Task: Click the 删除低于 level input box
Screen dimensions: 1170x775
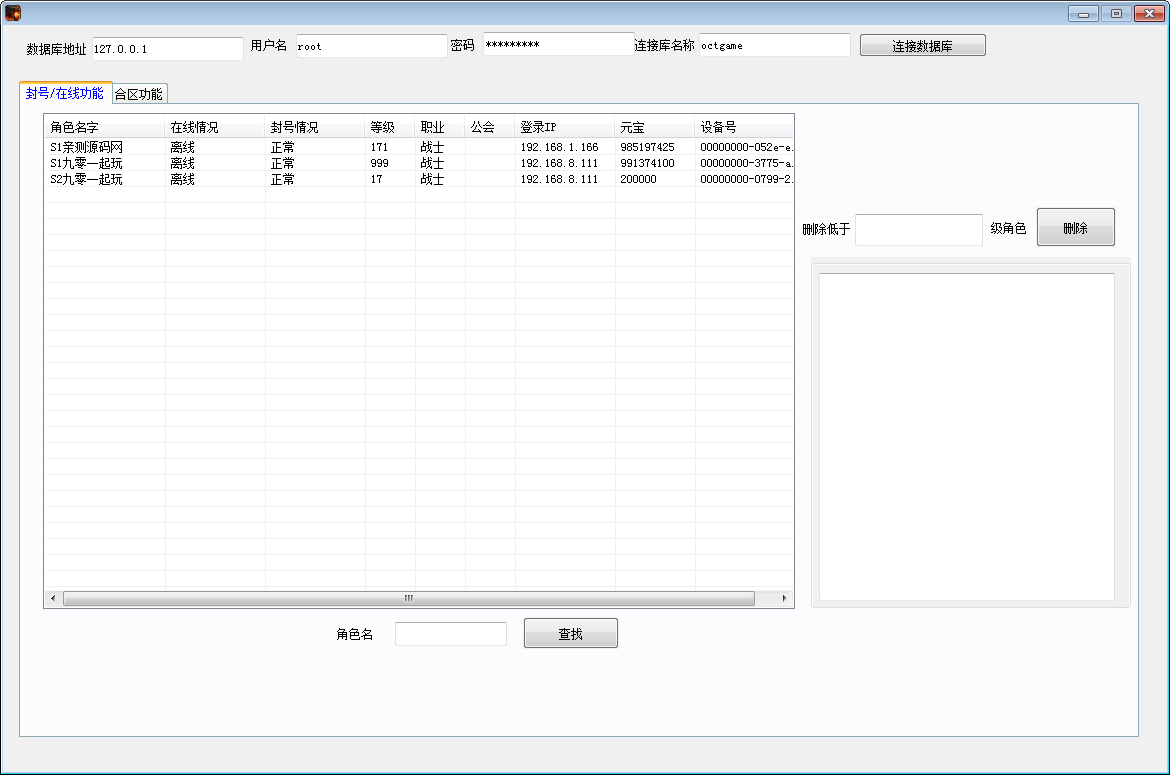Action: 918,229
